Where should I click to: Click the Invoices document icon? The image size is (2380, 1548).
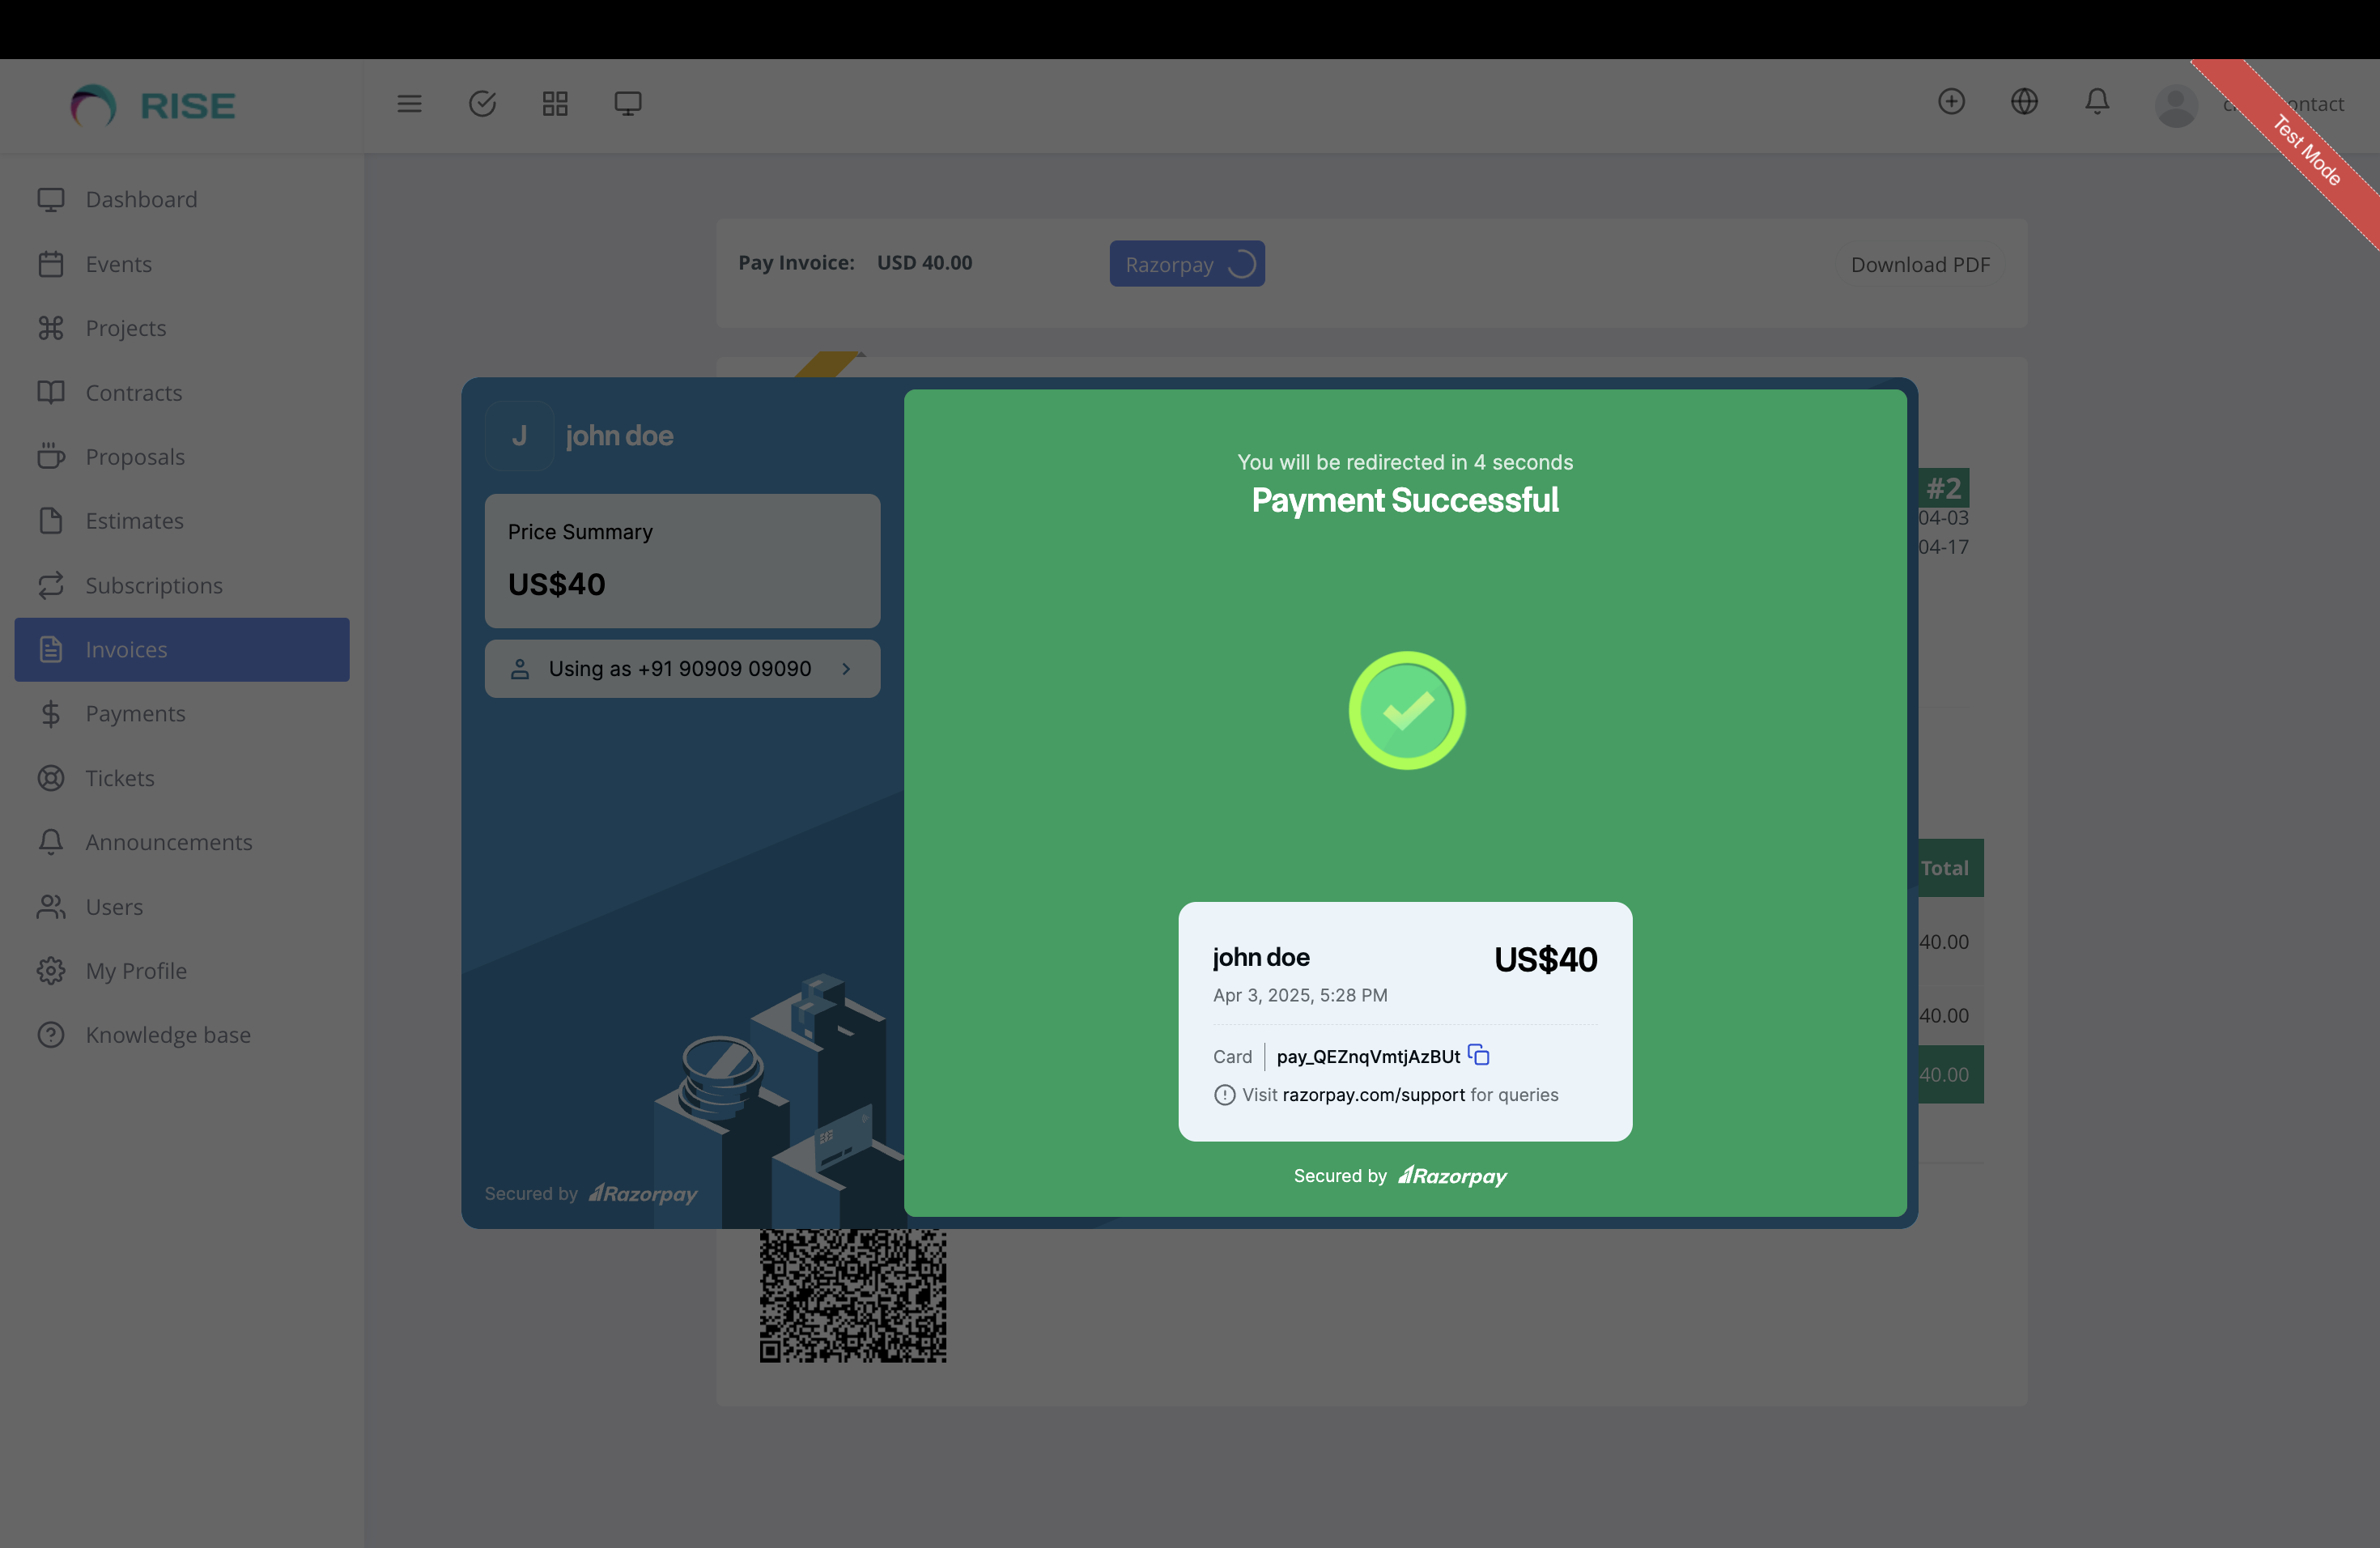tap(51, 649)
